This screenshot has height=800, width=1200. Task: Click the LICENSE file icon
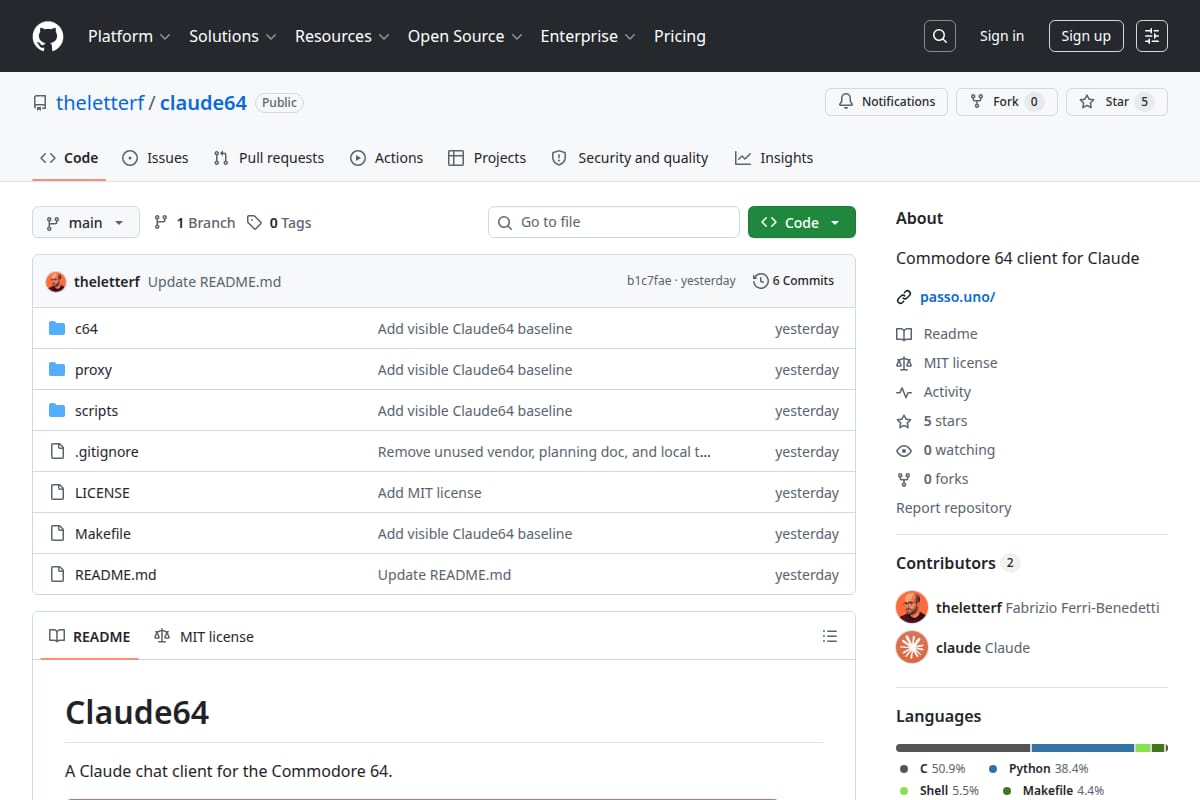[x=57, y=493]
